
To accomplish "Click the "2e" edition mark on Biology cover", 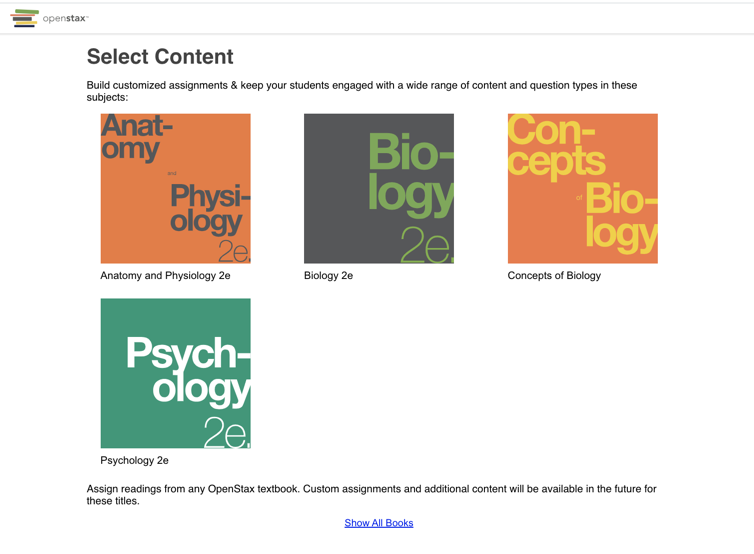I will (426, 245).
